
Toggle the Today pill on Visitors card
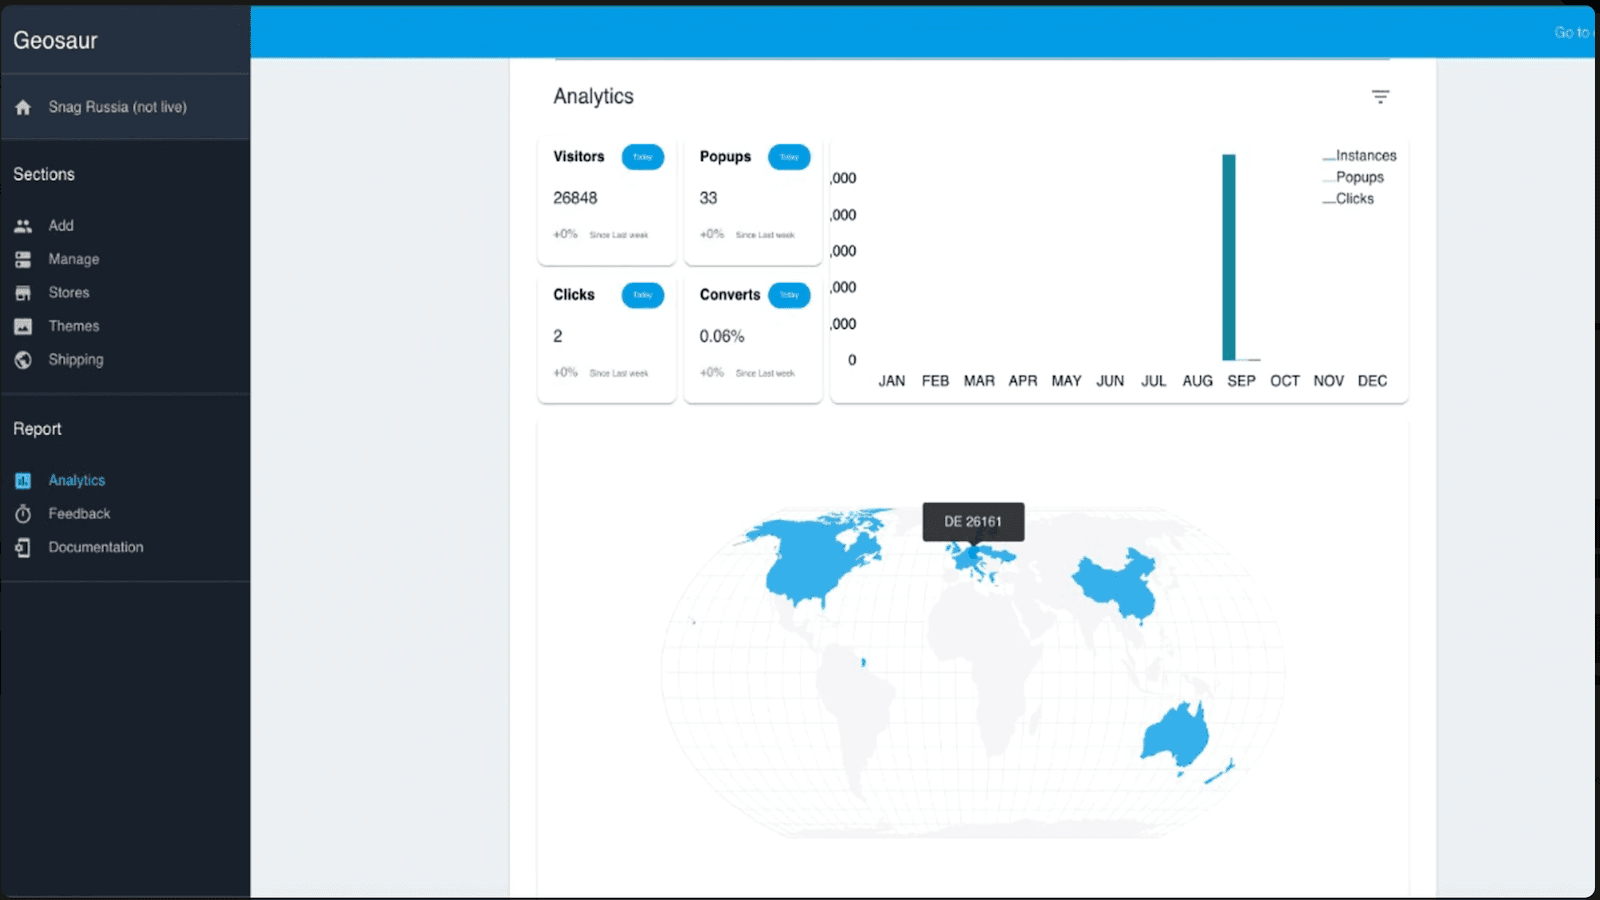pos(643,157)
